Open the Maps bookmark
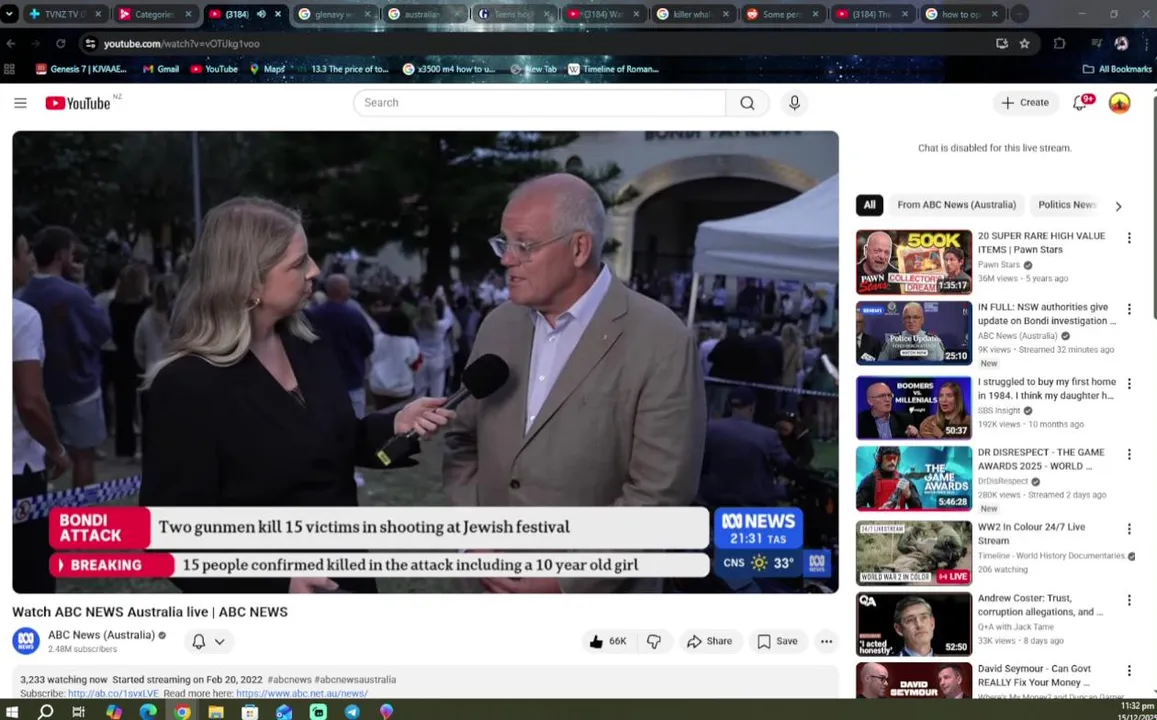Screen dimensions: 1157x720 click(x=267, y=69)
